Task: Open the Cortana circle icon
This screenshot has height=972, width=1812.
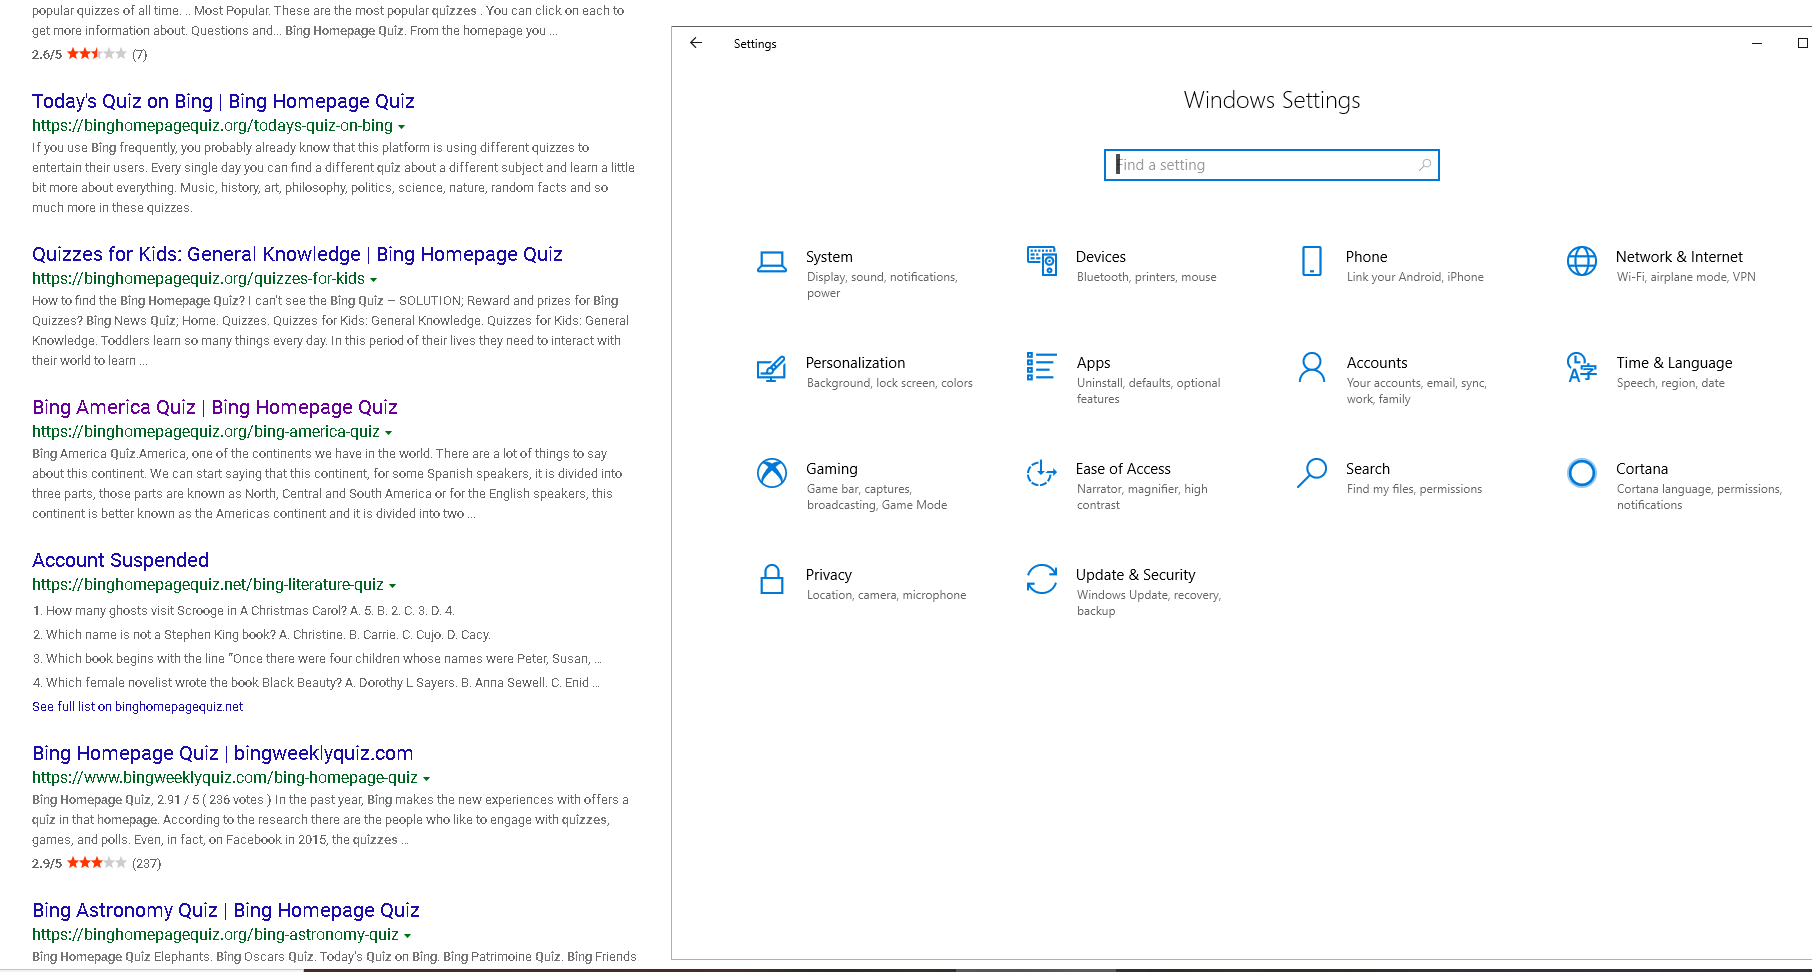Action: coord(1581,473)
